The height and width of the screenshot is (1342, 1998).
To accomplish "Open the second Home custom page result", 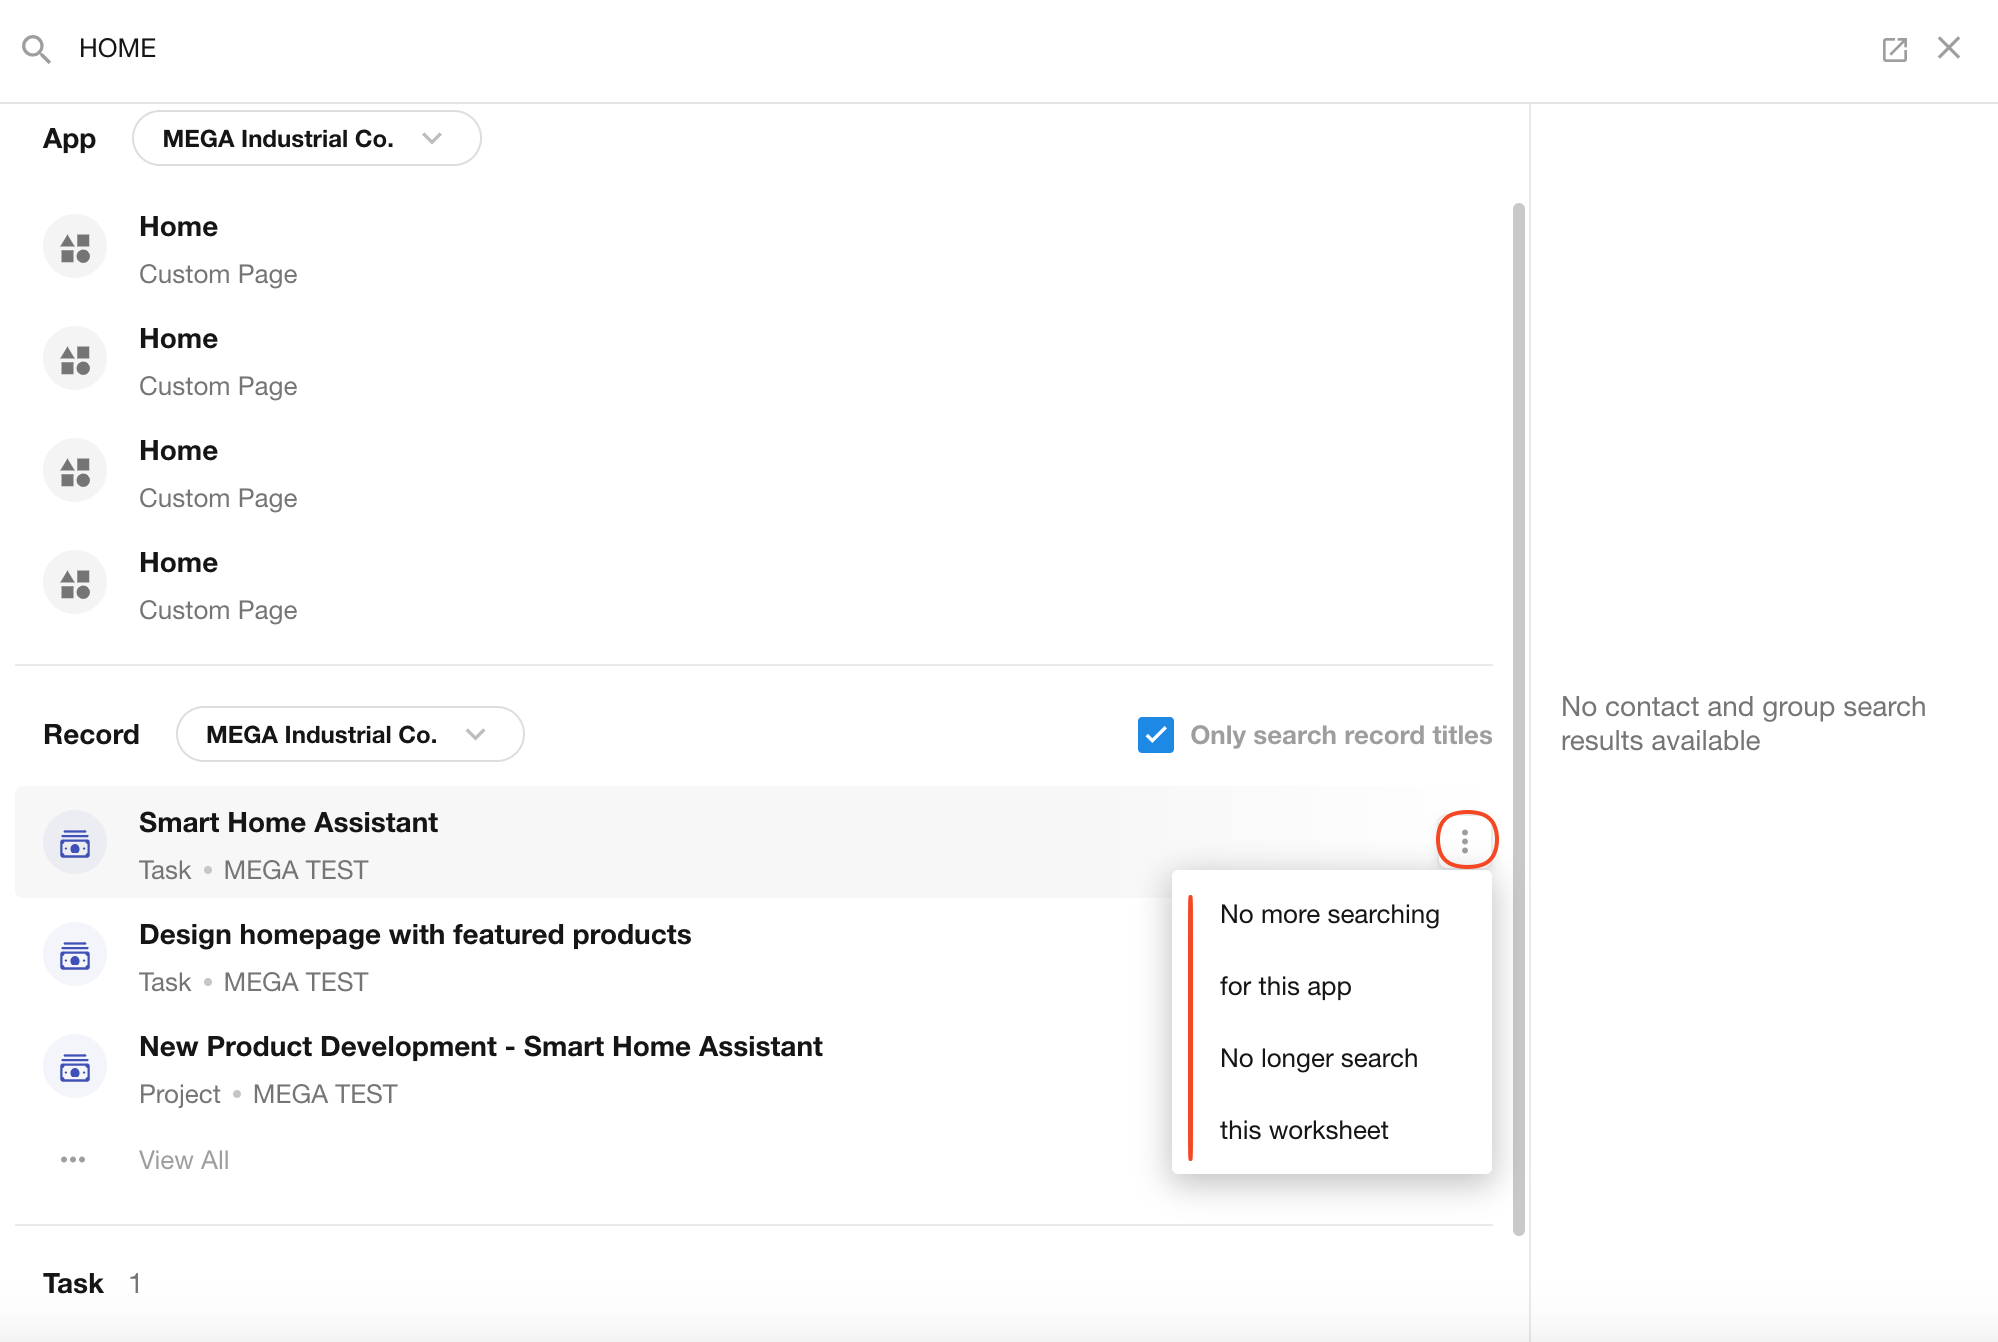I will click(x=179, y=339).
